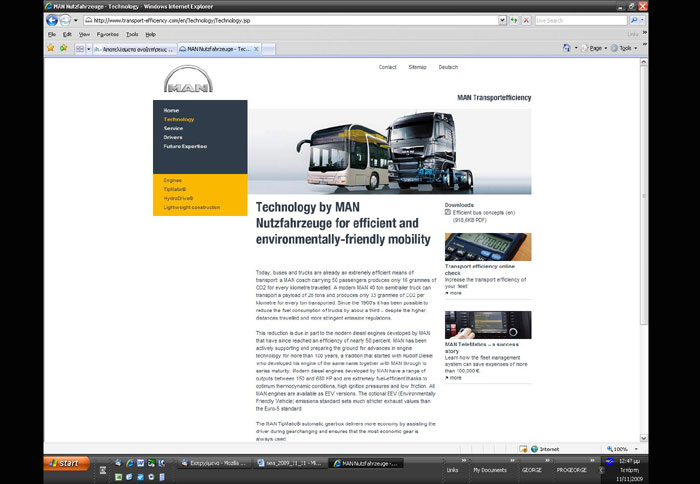The height and width of the screenshot is (484, 700).
Task: Click the Add to Favorites star icon
Action: pyautogui.click(x=63, y=48)
